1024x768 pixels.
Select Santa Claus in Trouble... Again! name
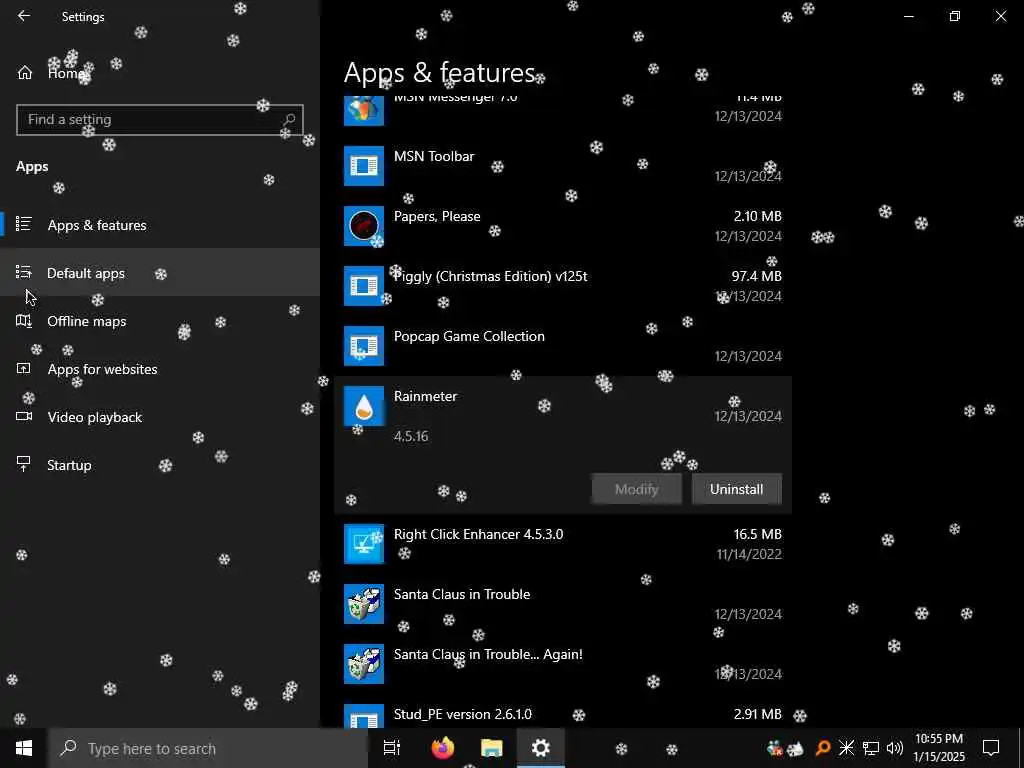pos(488,654)
